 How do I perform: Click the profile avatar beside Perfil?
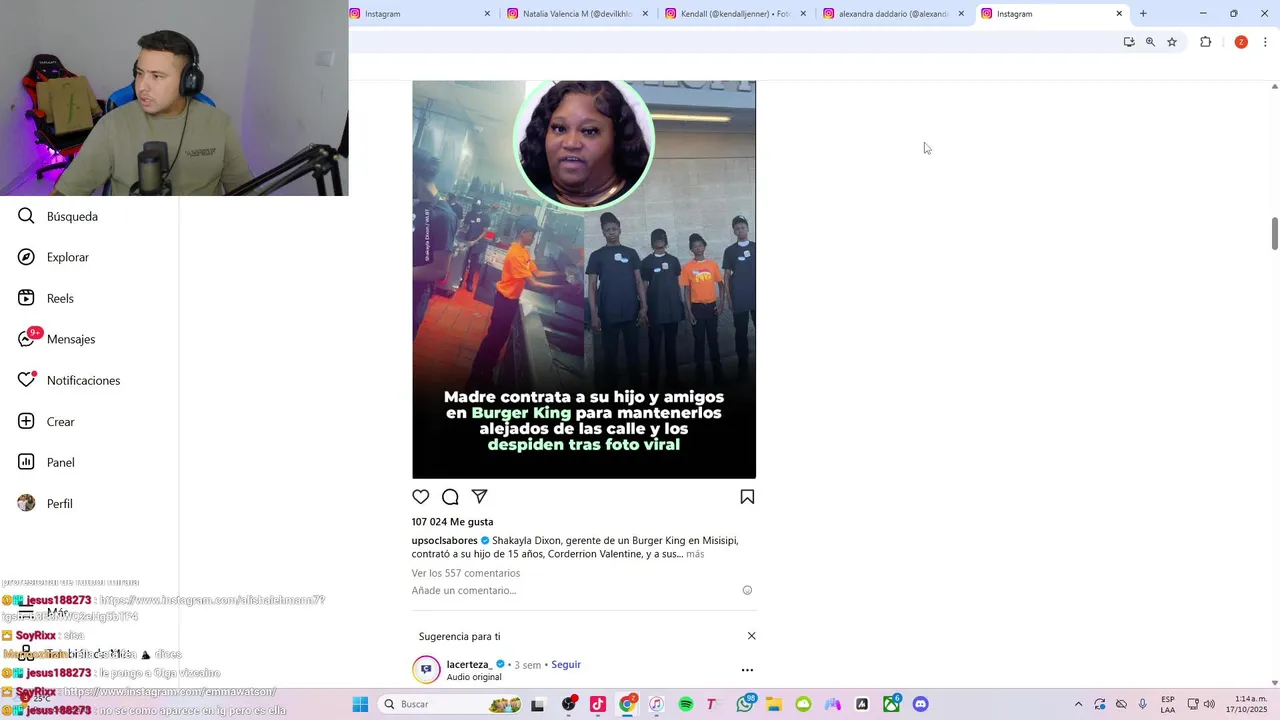[26, 503]
